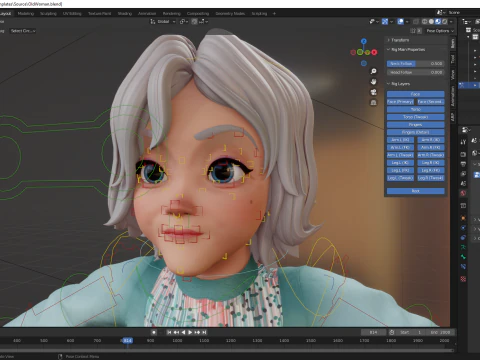The image size is (480, 360).
Task: Toggle the snap magnet in viewport header
Action: pos(194,21)
